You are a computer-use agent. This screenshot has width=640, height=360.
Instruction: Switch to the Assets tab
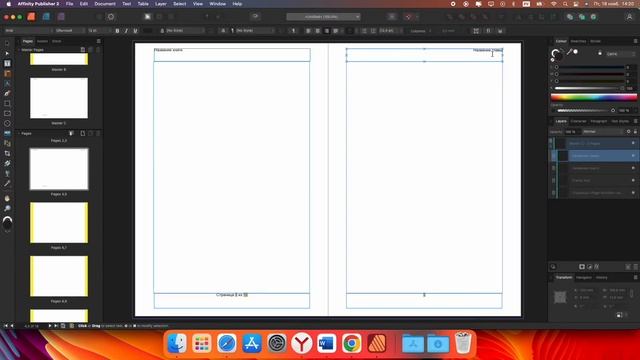[42, 41]
